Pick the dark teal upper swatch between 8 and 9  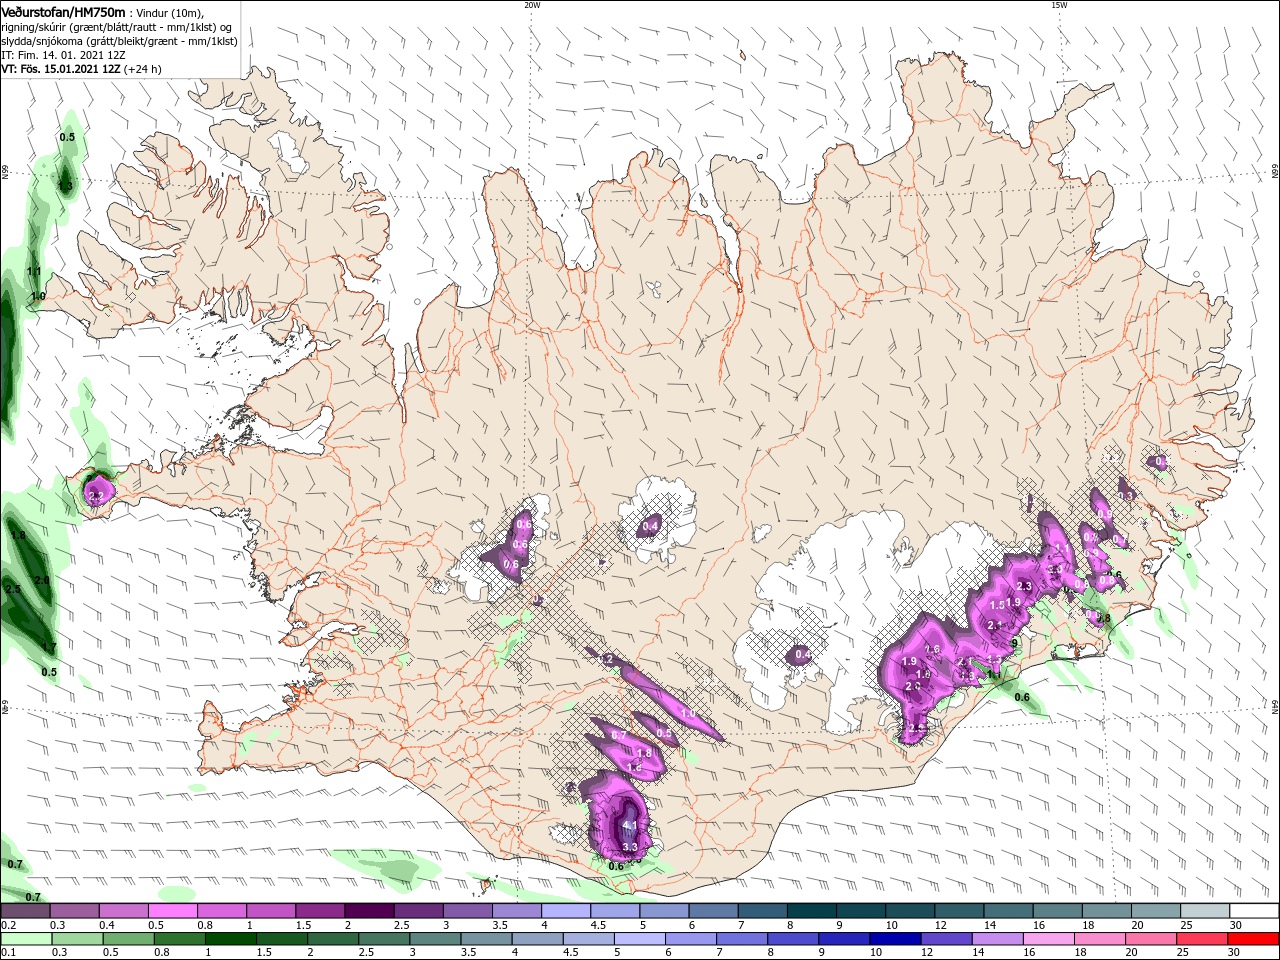pyautogui.click(x=812, y=911)
